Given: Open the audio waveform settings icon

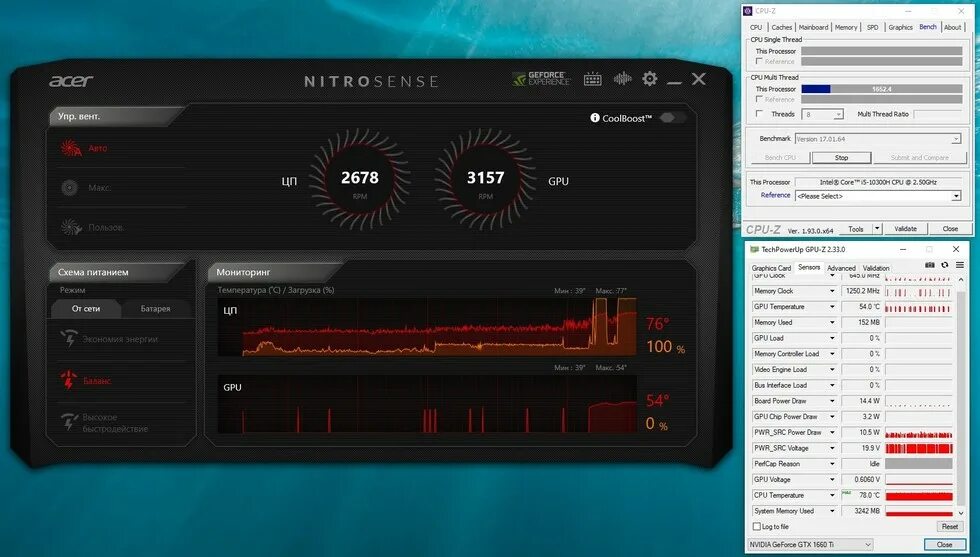Looking at the screenshot, I should click(x=622, y=78).
